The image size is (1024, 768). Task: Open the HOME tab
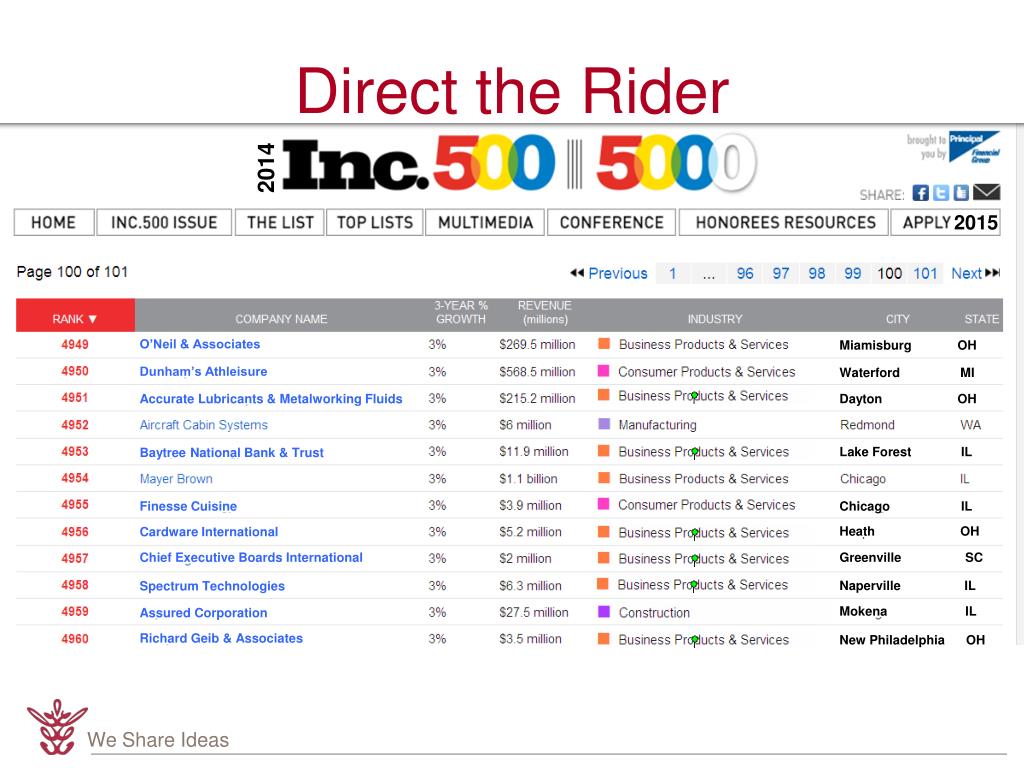pos(54,223)
